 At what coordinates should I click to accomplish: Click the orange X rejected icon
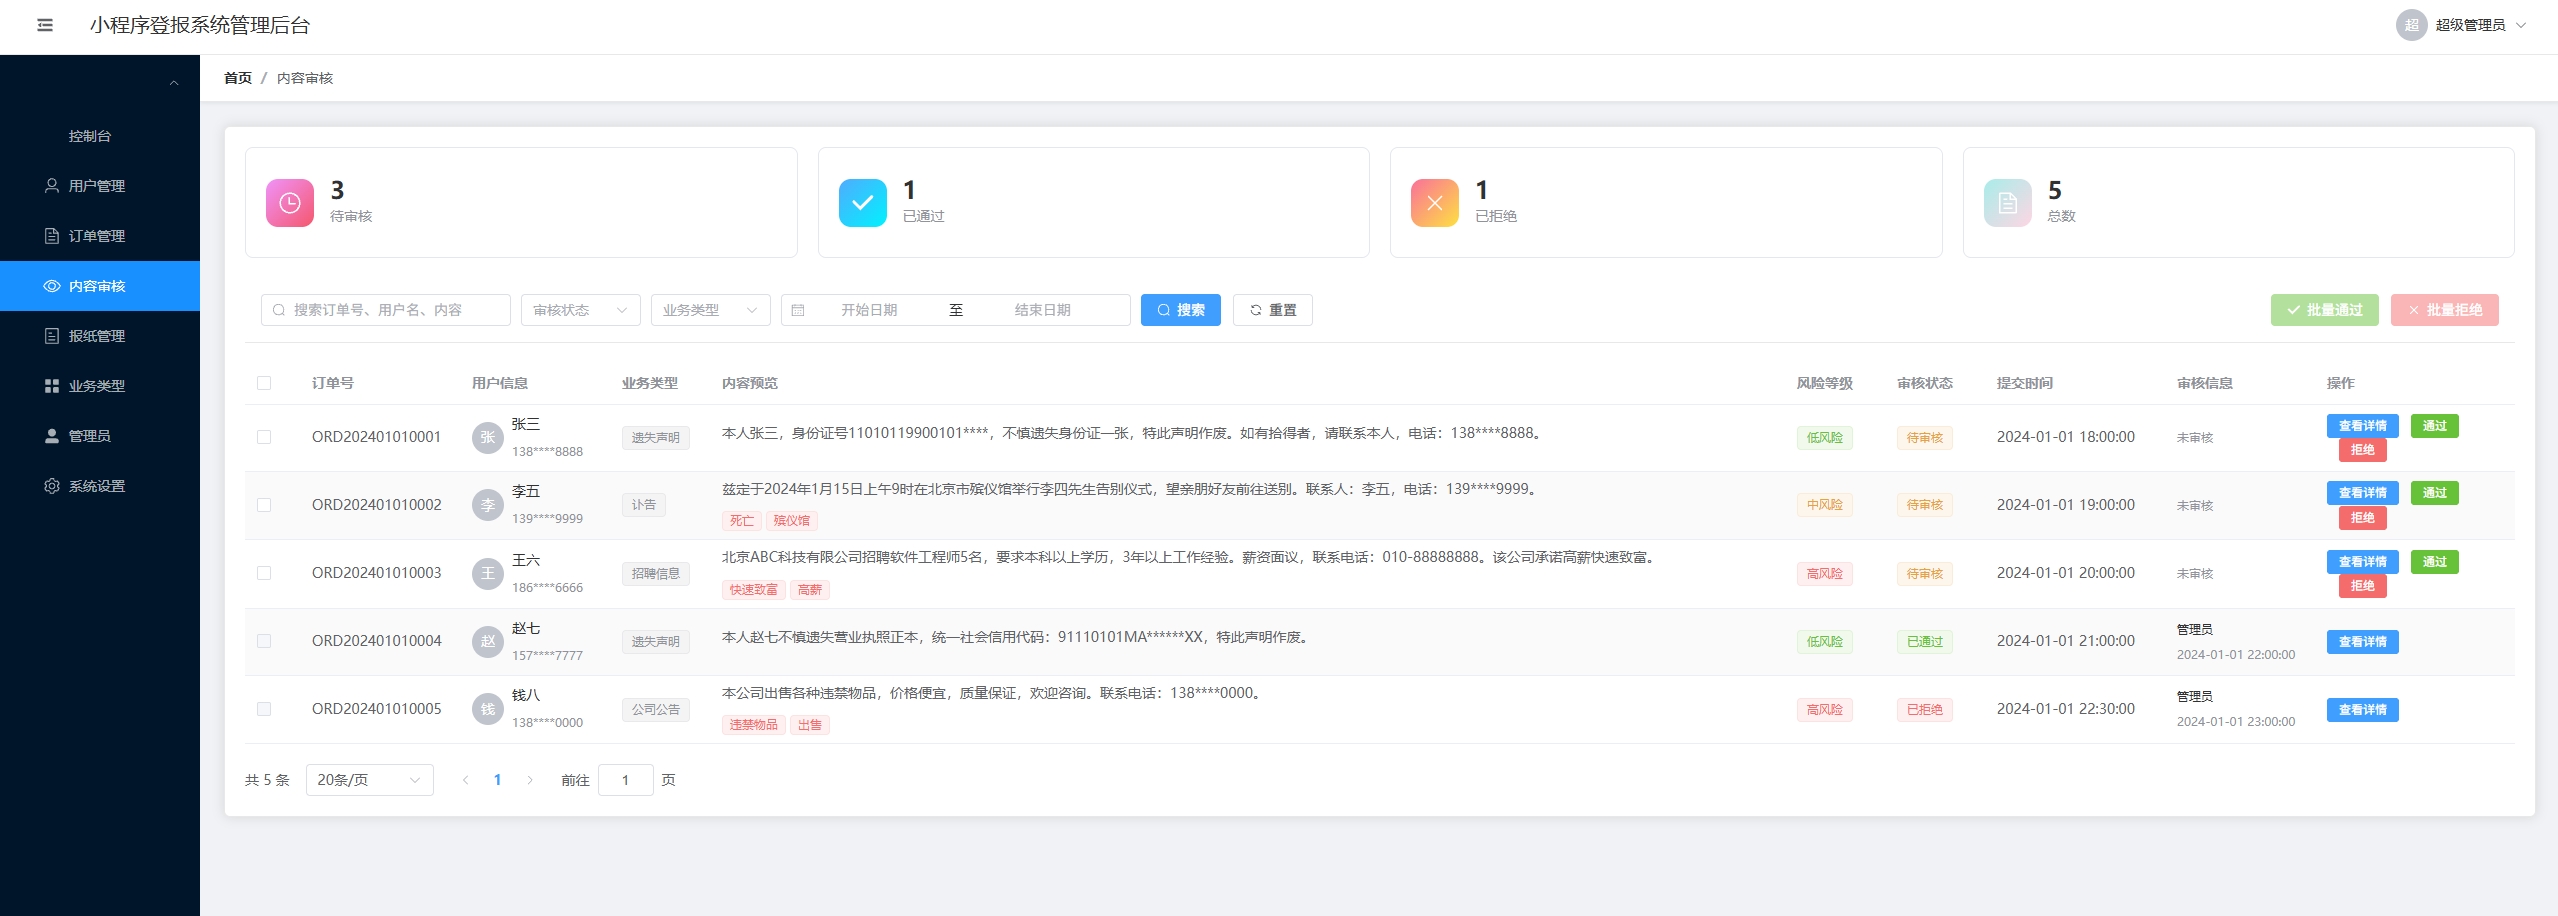click(x=1434, y=203)
